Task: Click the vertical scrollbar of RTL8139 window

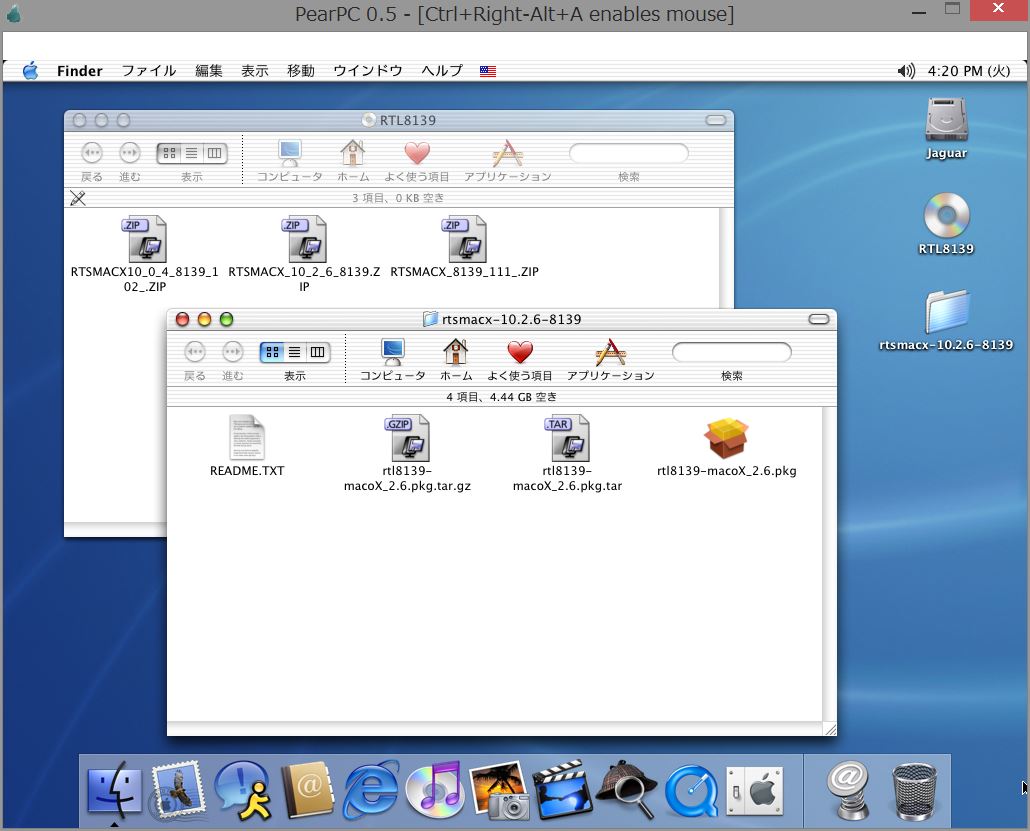Action: (x=727, y=258)
